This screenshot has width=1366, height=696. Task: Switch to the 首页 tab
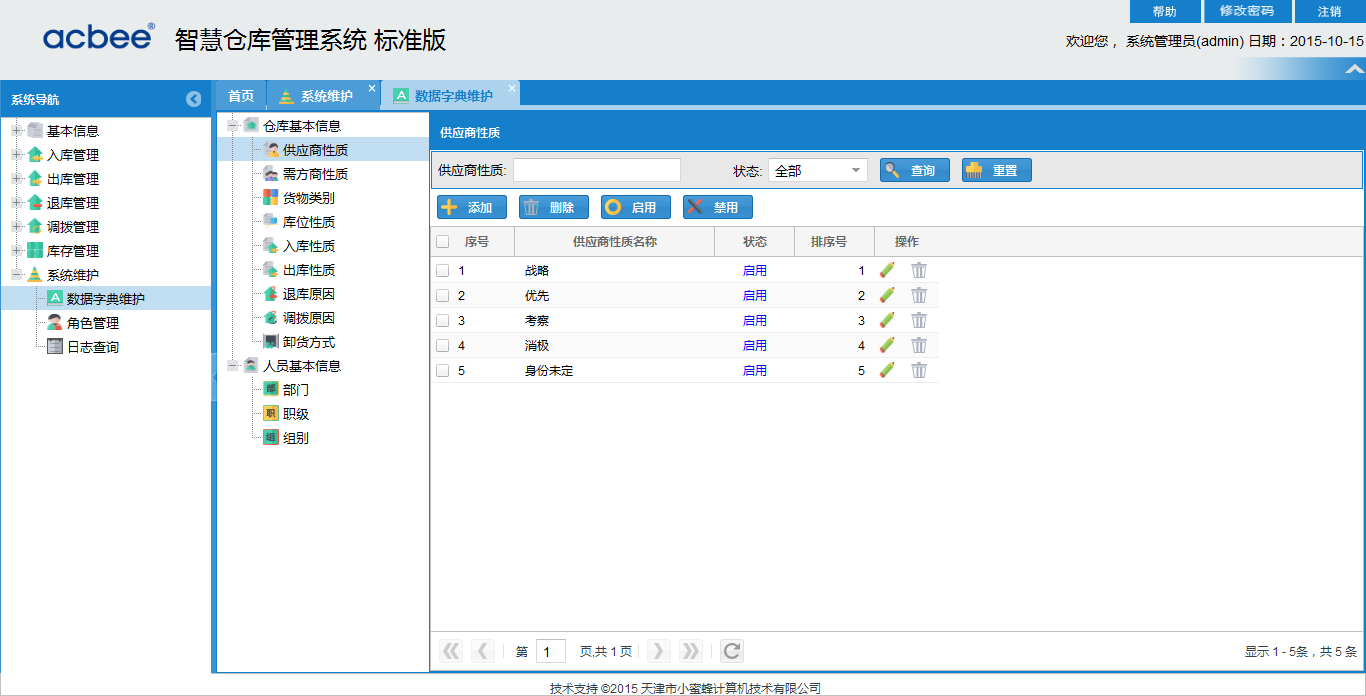(241, 96)
